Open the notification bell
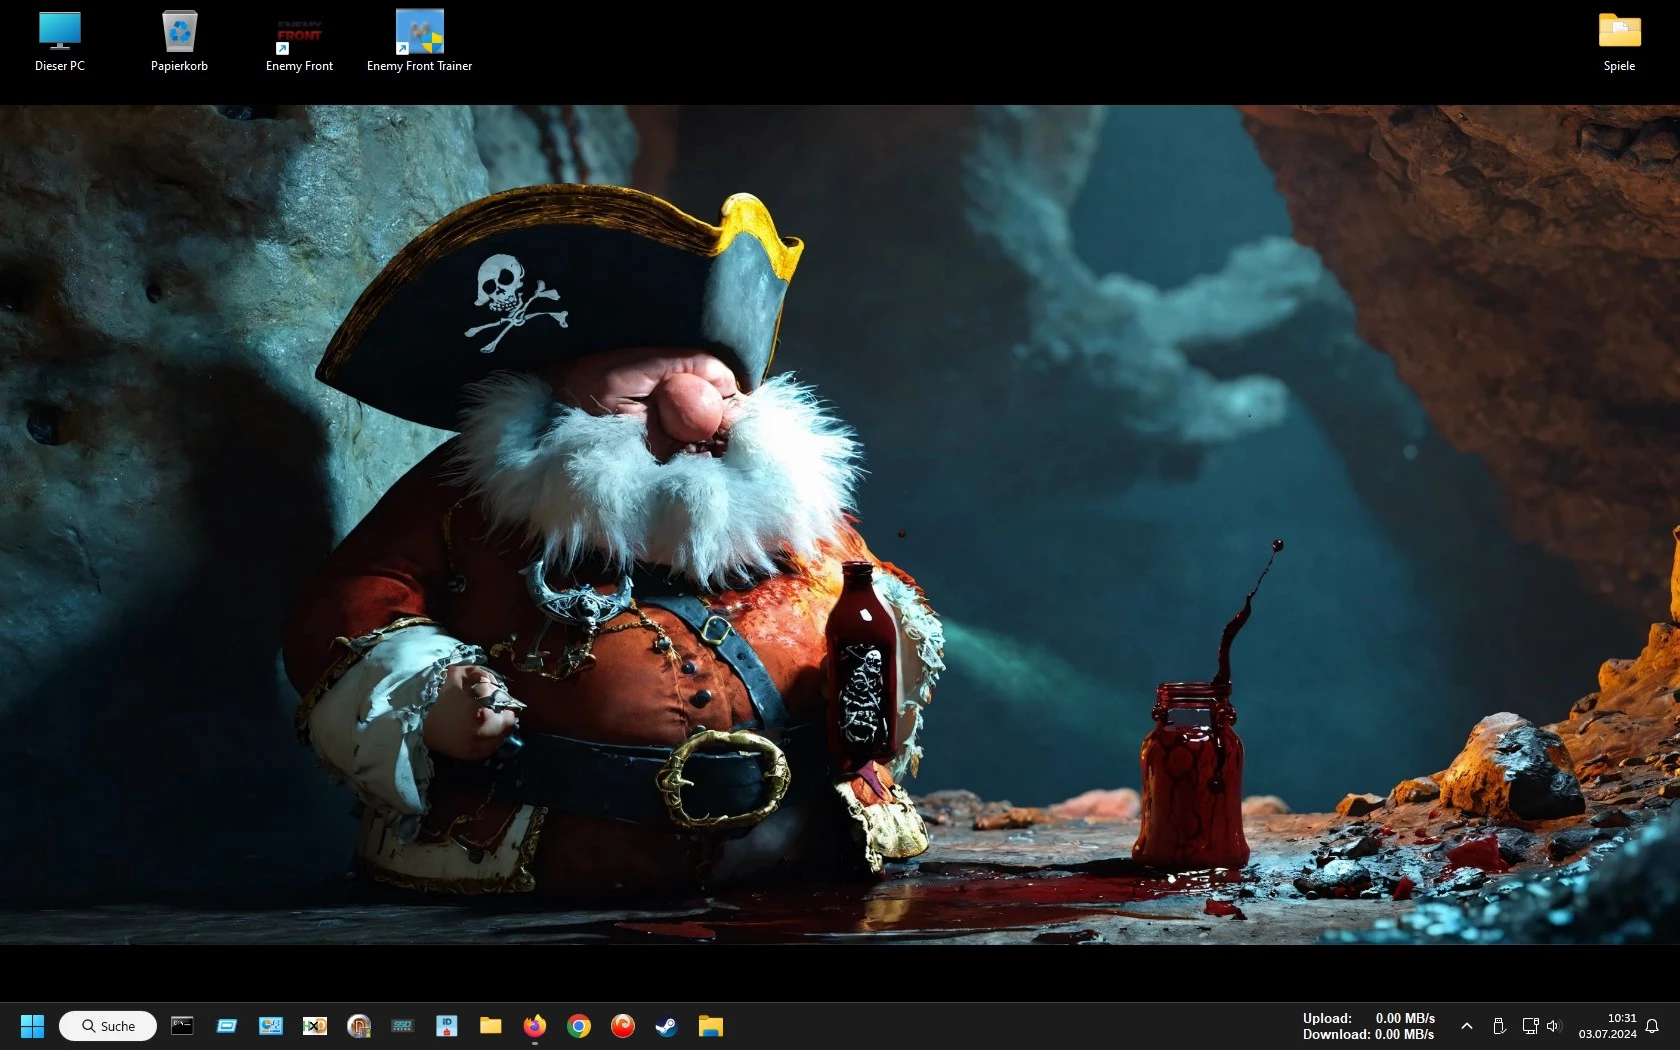This screenshot has width=1680, height=1050. click(x=1652, y=1026)
